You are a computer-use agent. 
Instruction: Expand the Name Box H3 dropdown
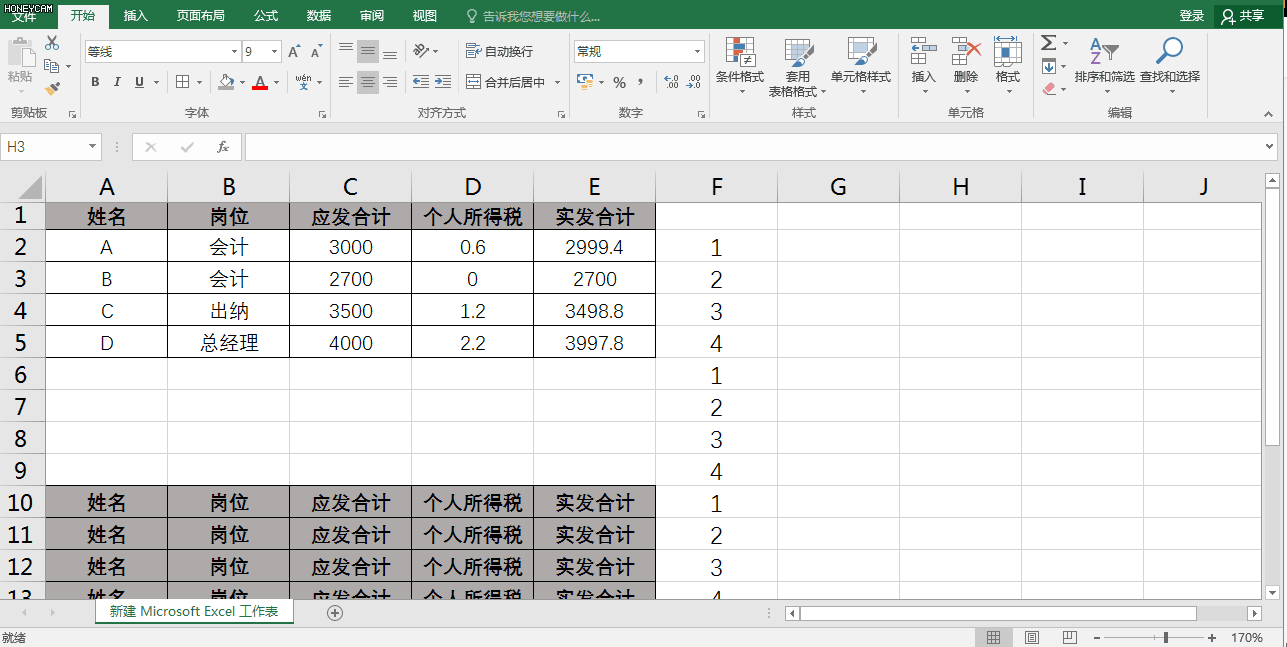pyautogui.click(x=93, y=147)
